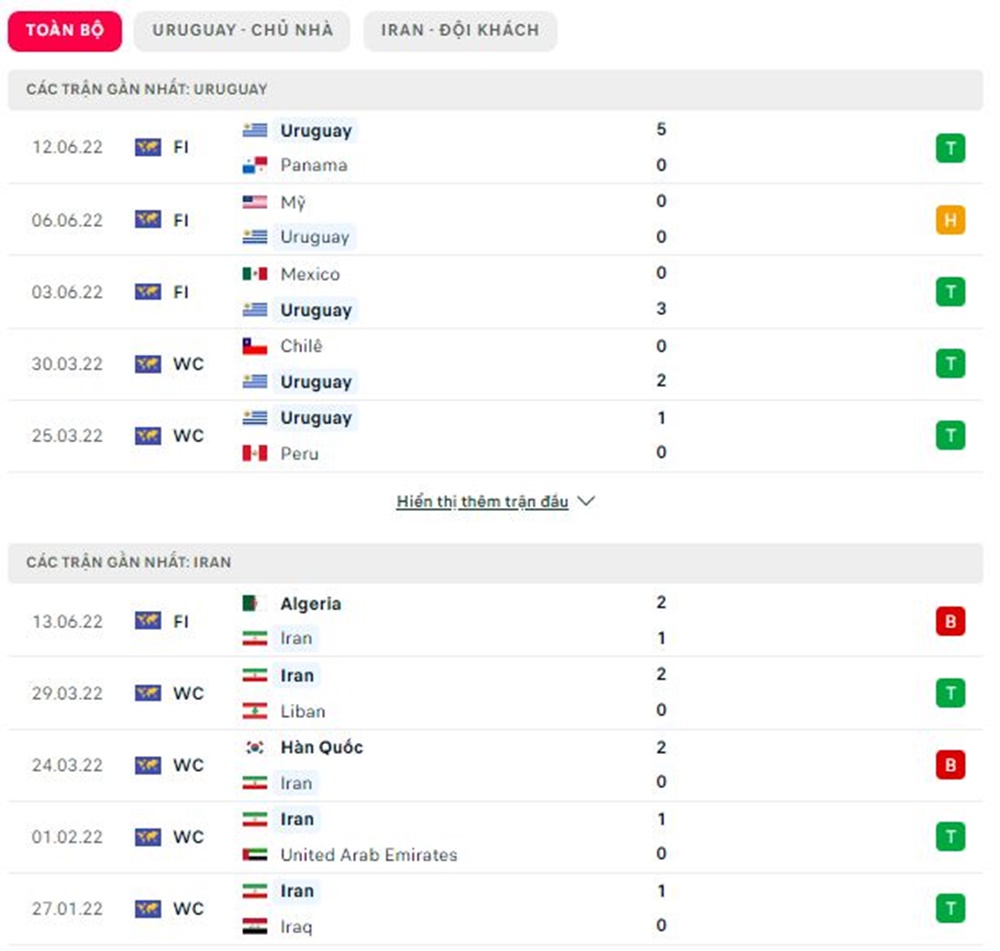The width and height of the screenshot is (1000, 951).
Task: Open the Hàn Quốc team link
Action: (x=321, y=748)
